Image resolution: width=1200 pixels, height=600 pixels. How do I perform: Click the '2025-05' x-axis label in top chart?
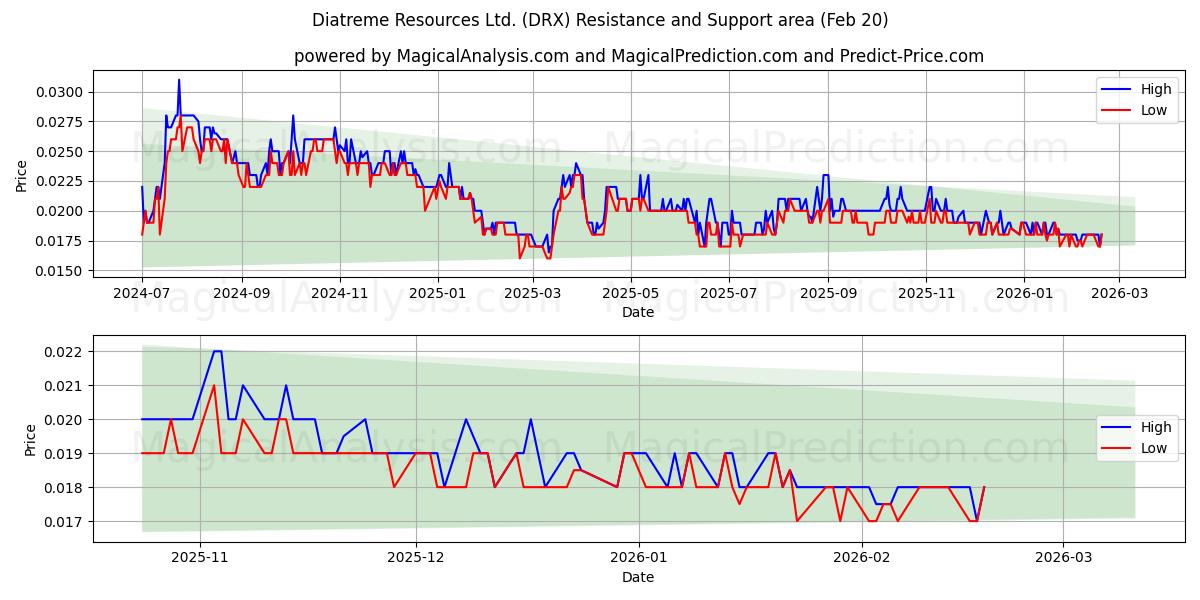point(630,293)
